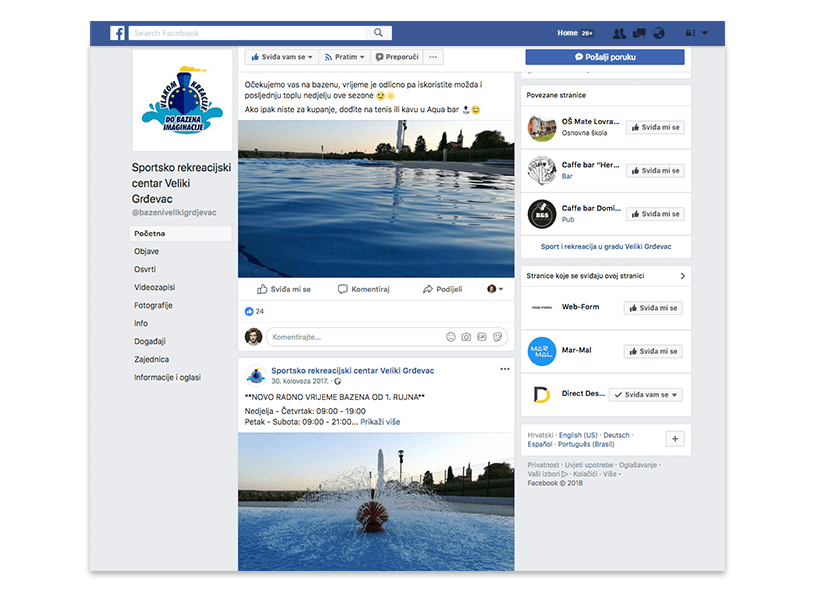Click the post date 30. kolovoza 2017.

click(299, 381)
